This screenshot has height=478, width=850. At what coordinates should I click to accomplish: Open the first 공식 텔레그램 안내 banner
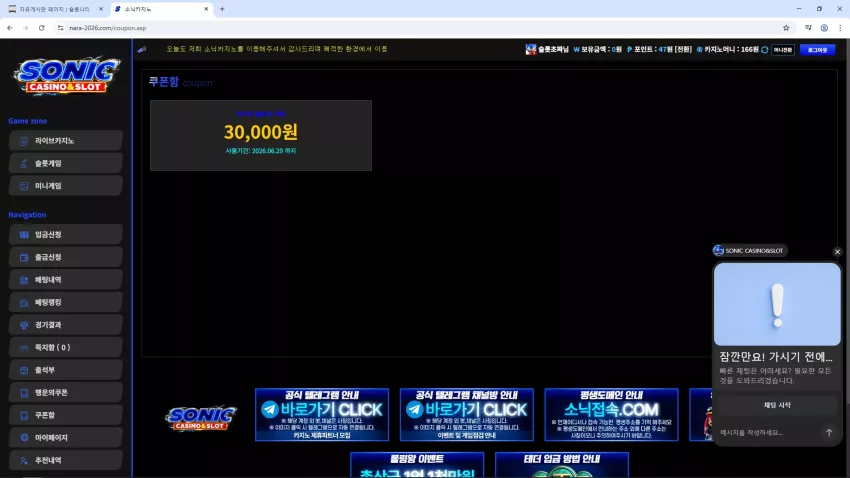pyautogui.click(x=322, y=415)
